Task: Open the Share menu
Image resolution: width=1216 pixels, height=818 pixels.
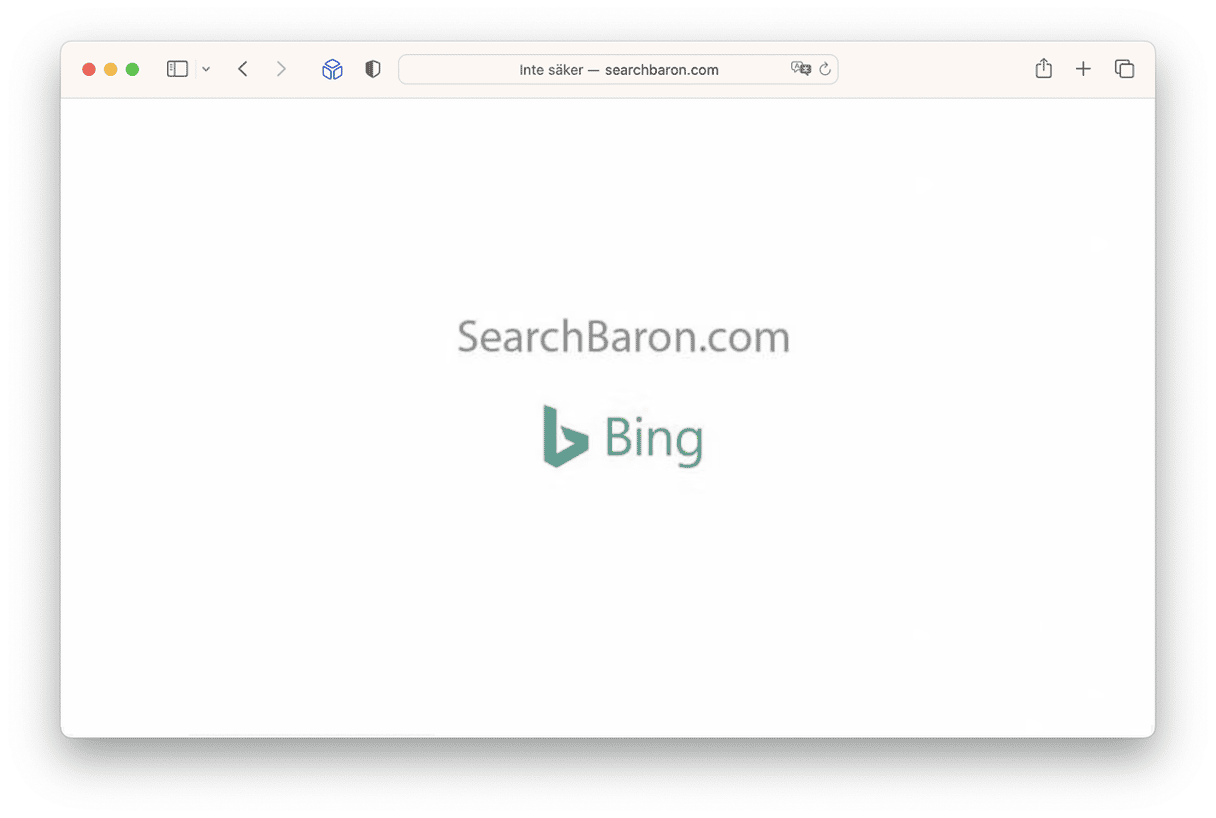Action: (1043, 69)
